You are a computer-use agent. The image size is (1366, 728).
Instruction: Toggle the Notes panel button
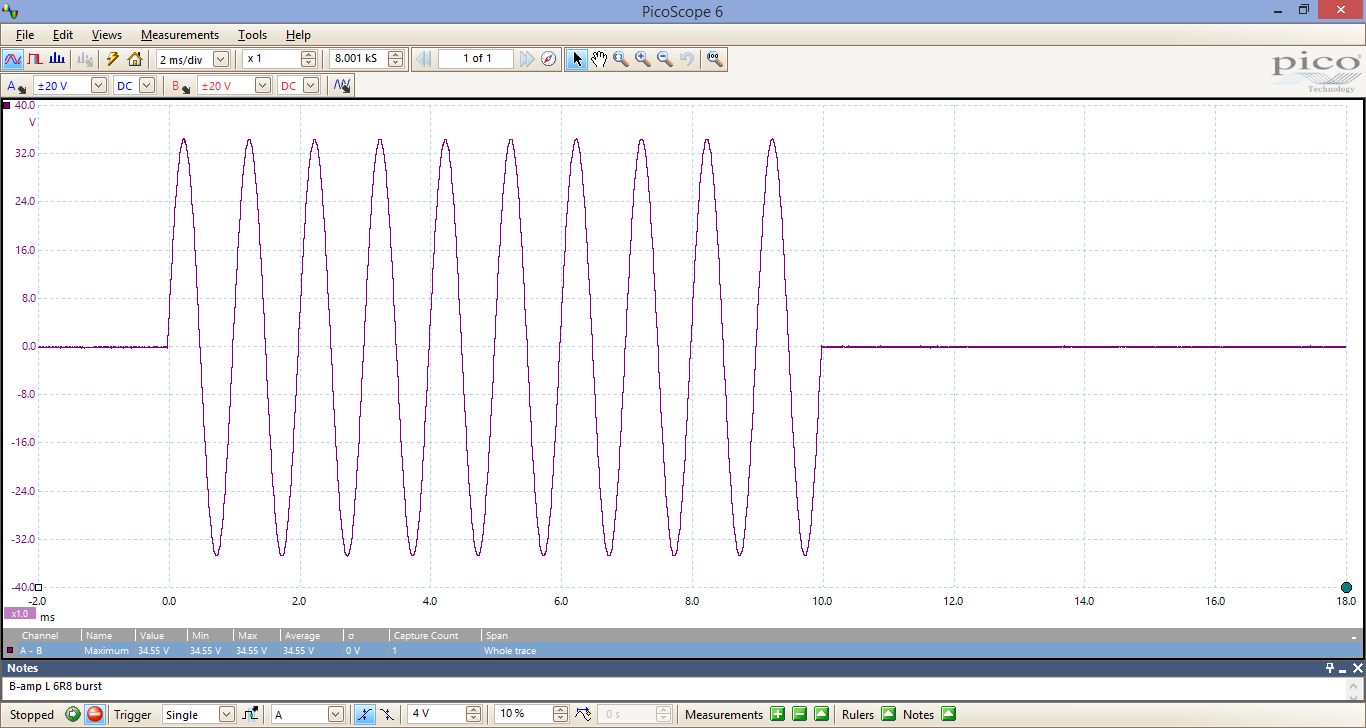949,714
